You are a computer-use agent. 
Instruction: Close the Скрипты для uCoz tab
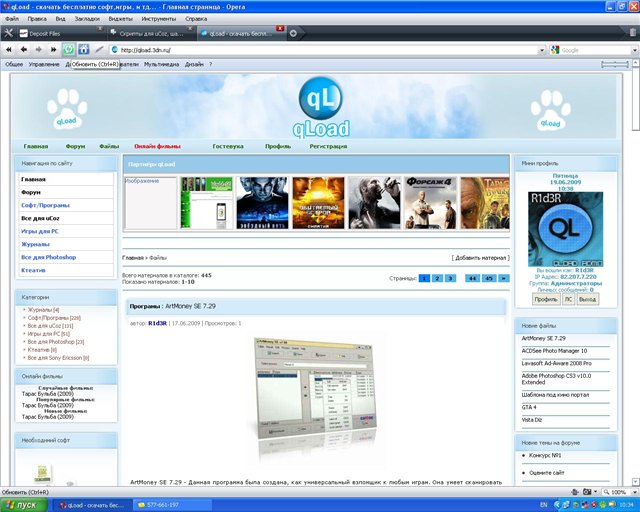point(190,28)
